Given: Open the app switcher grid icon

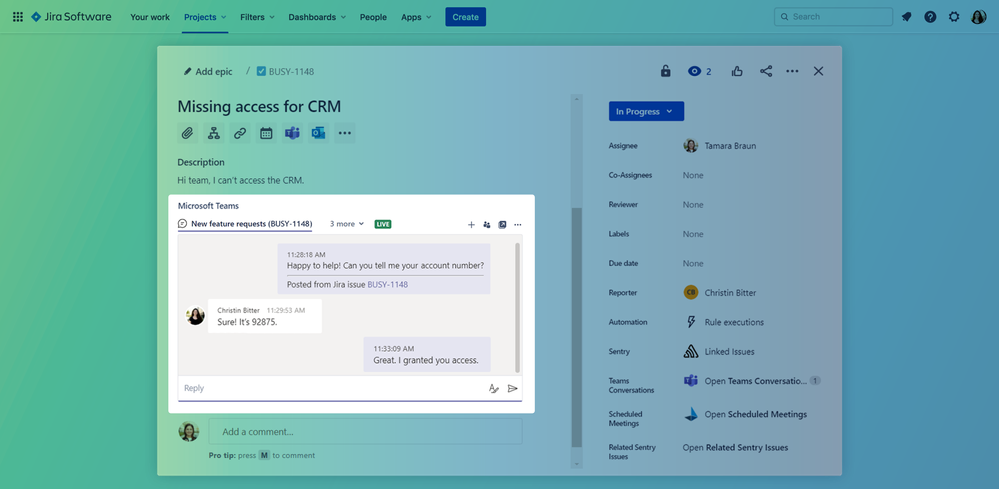Looking at the screenshot, I should click(x=18, y=17).
